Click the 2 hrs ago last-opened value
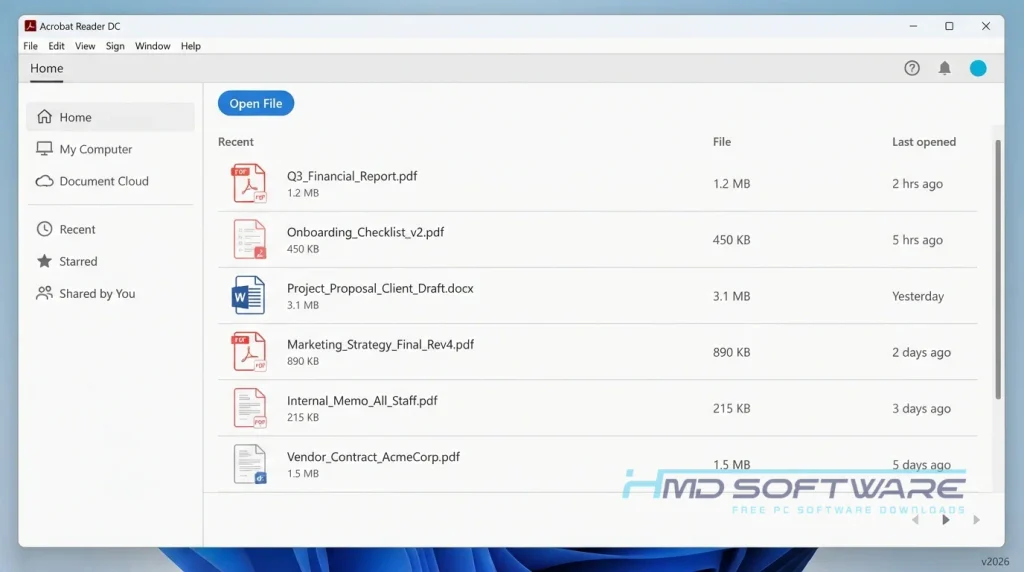1024x572 pixels. [x=917, y=183]
